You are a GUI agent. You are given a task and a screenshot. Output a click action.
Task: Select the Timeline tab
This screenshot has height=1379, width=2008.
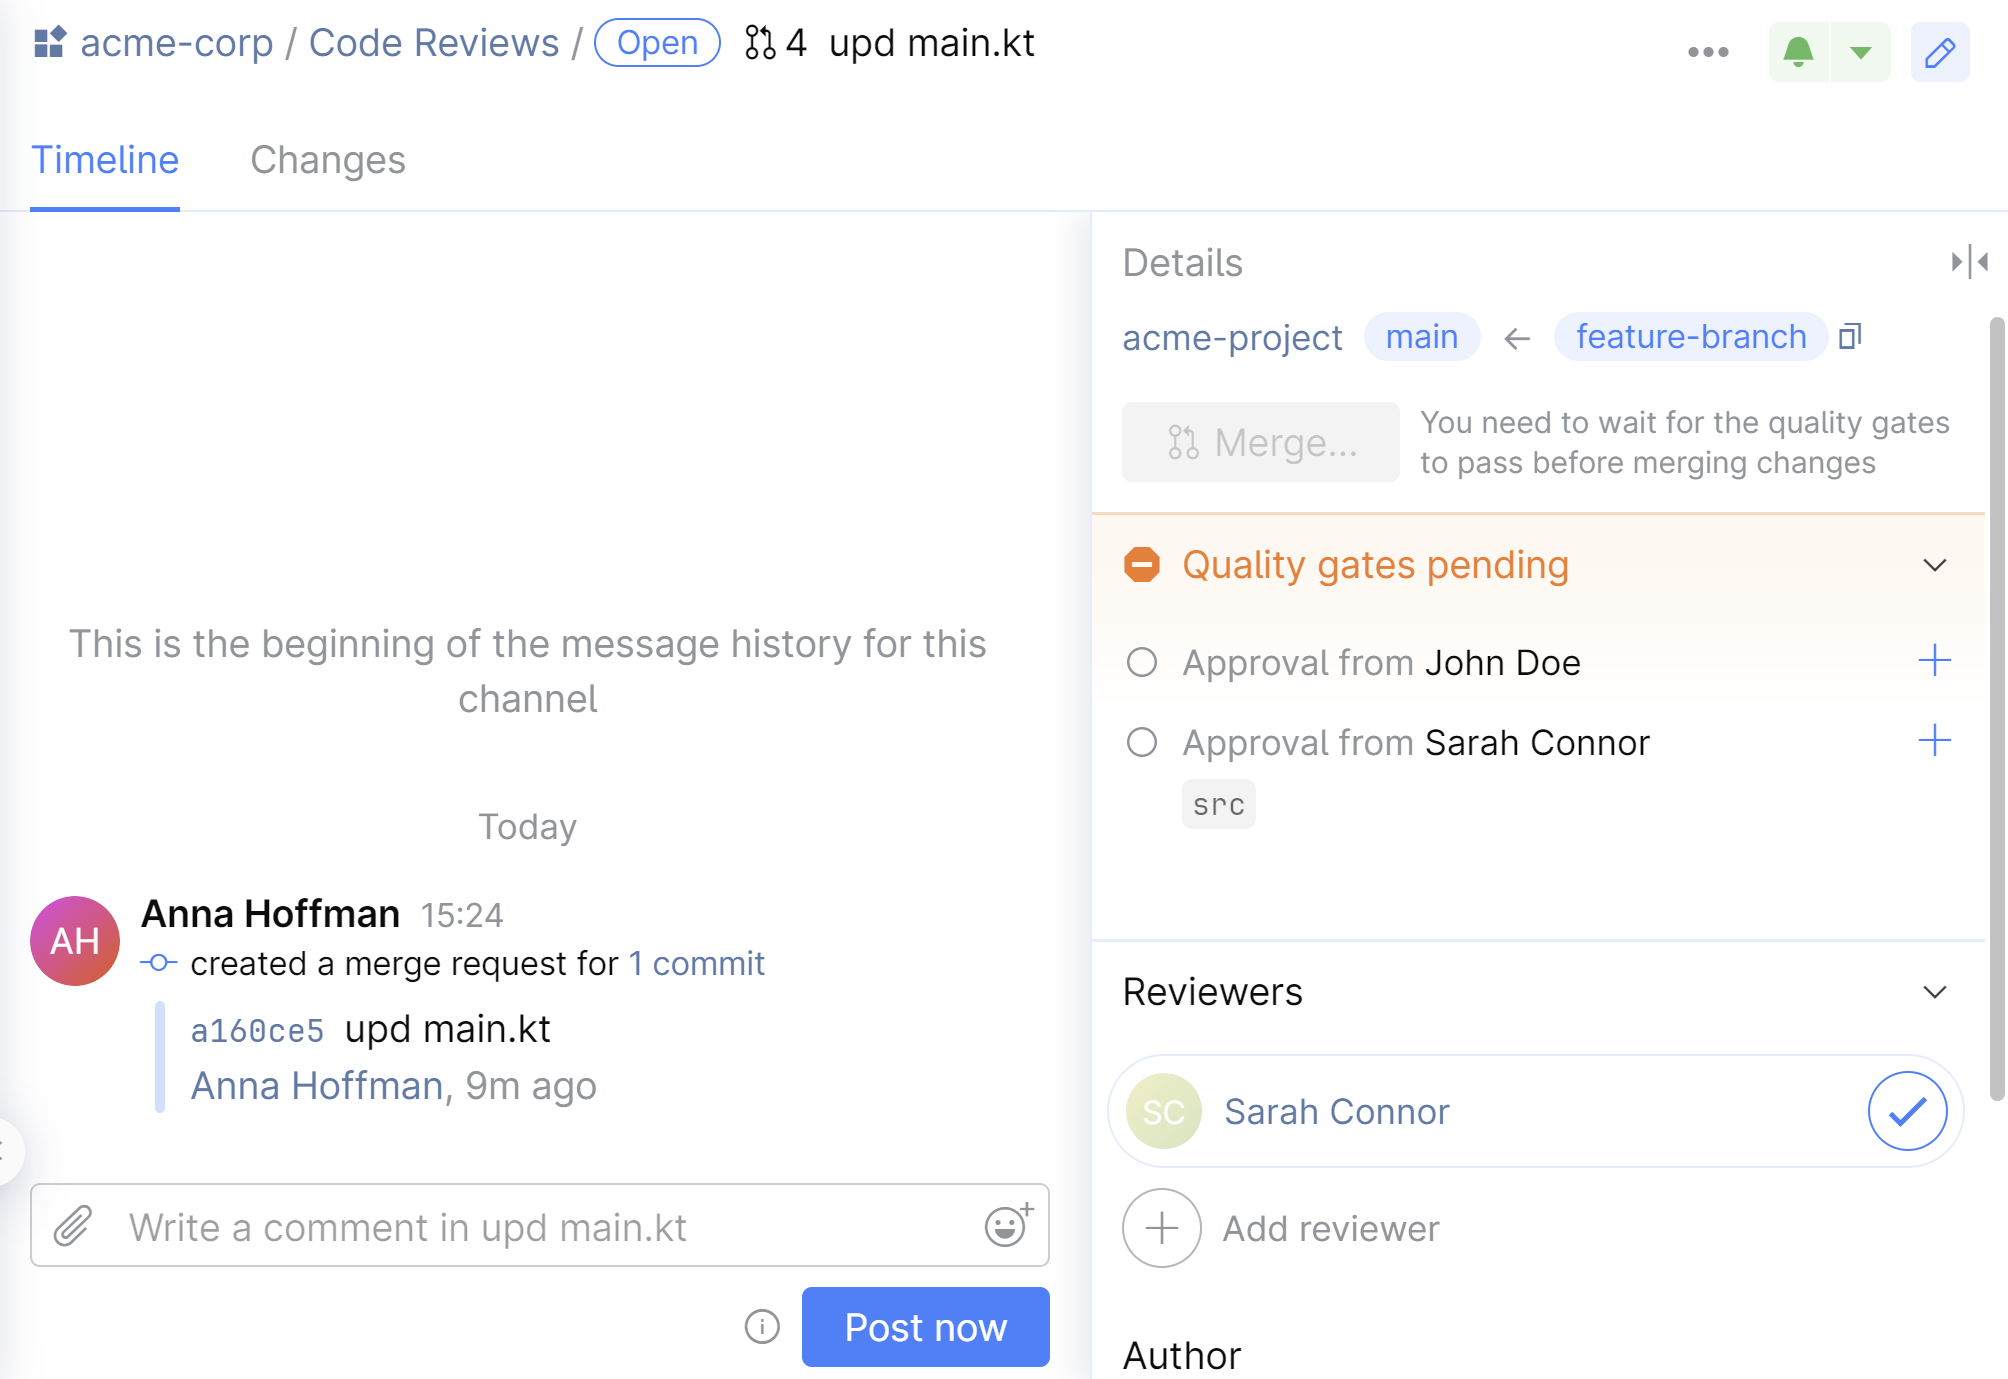coord(104,160)
